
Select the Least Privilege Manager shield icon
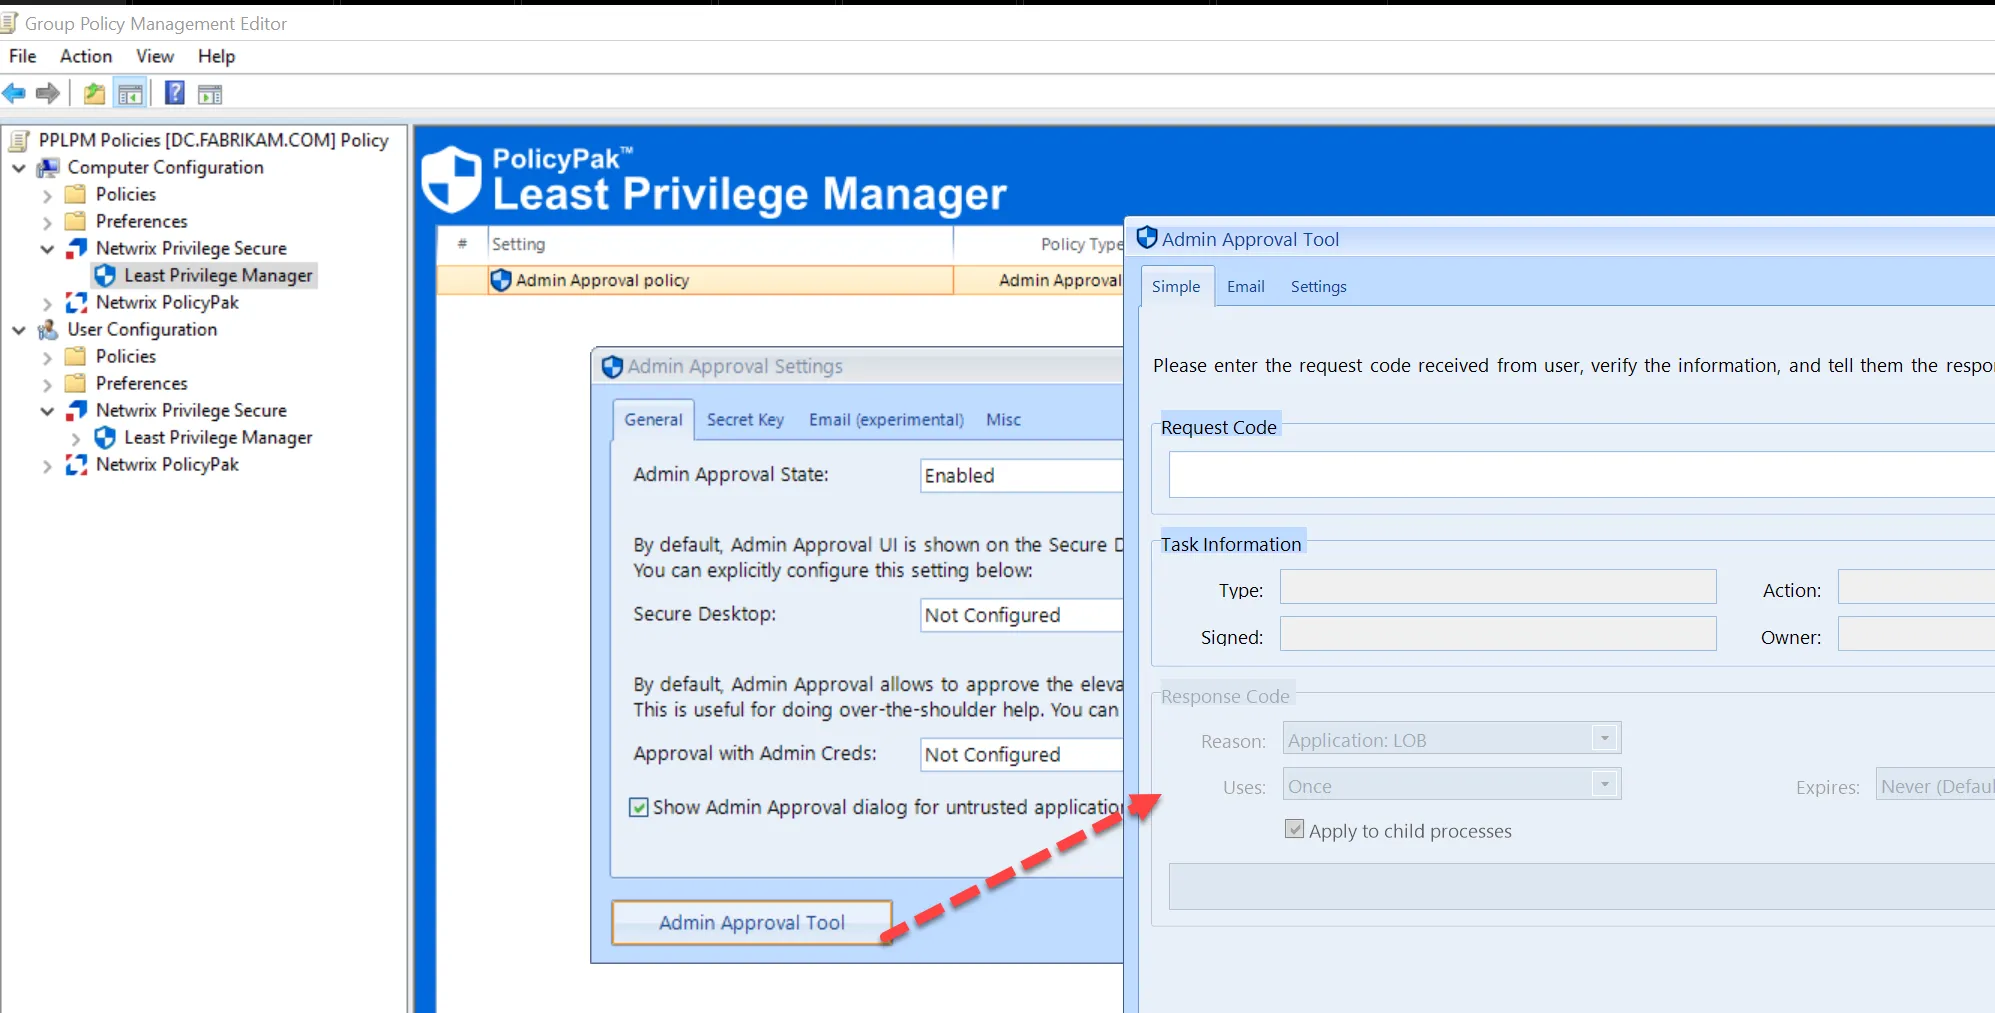pos(104,275)
